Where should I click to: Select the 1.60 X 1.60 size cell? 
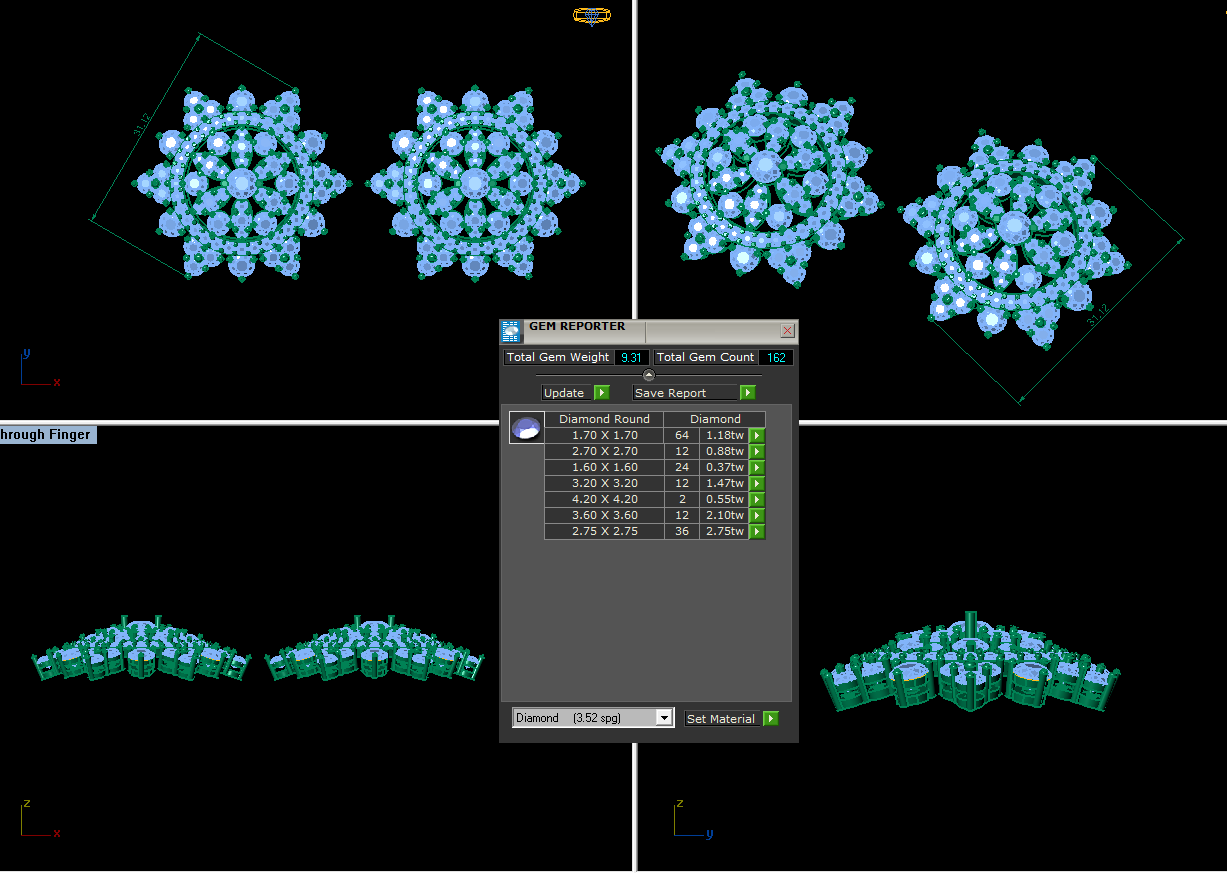click(x=604, y=467)
